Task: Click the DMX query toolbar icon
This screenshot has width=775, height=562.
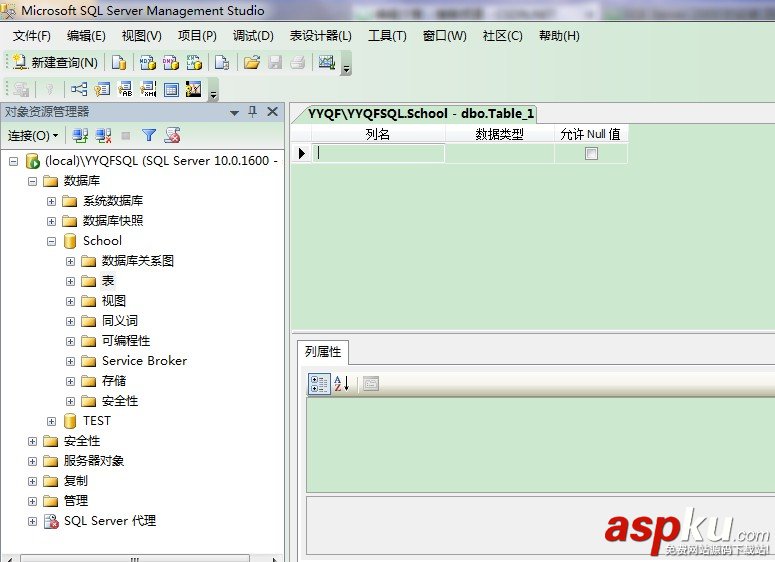Action: (171, 62)
